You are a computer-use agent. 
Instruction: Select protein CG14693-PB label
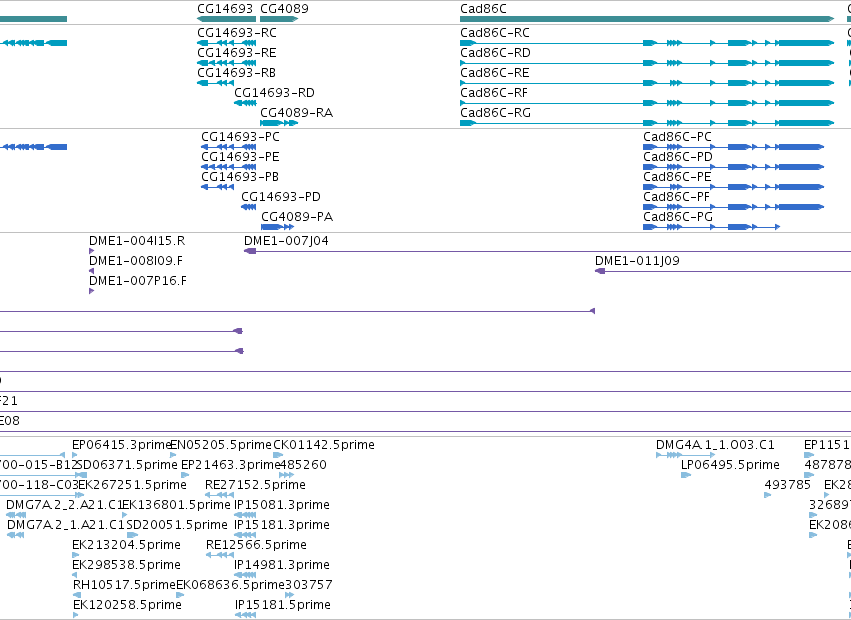tap(240, 177)
